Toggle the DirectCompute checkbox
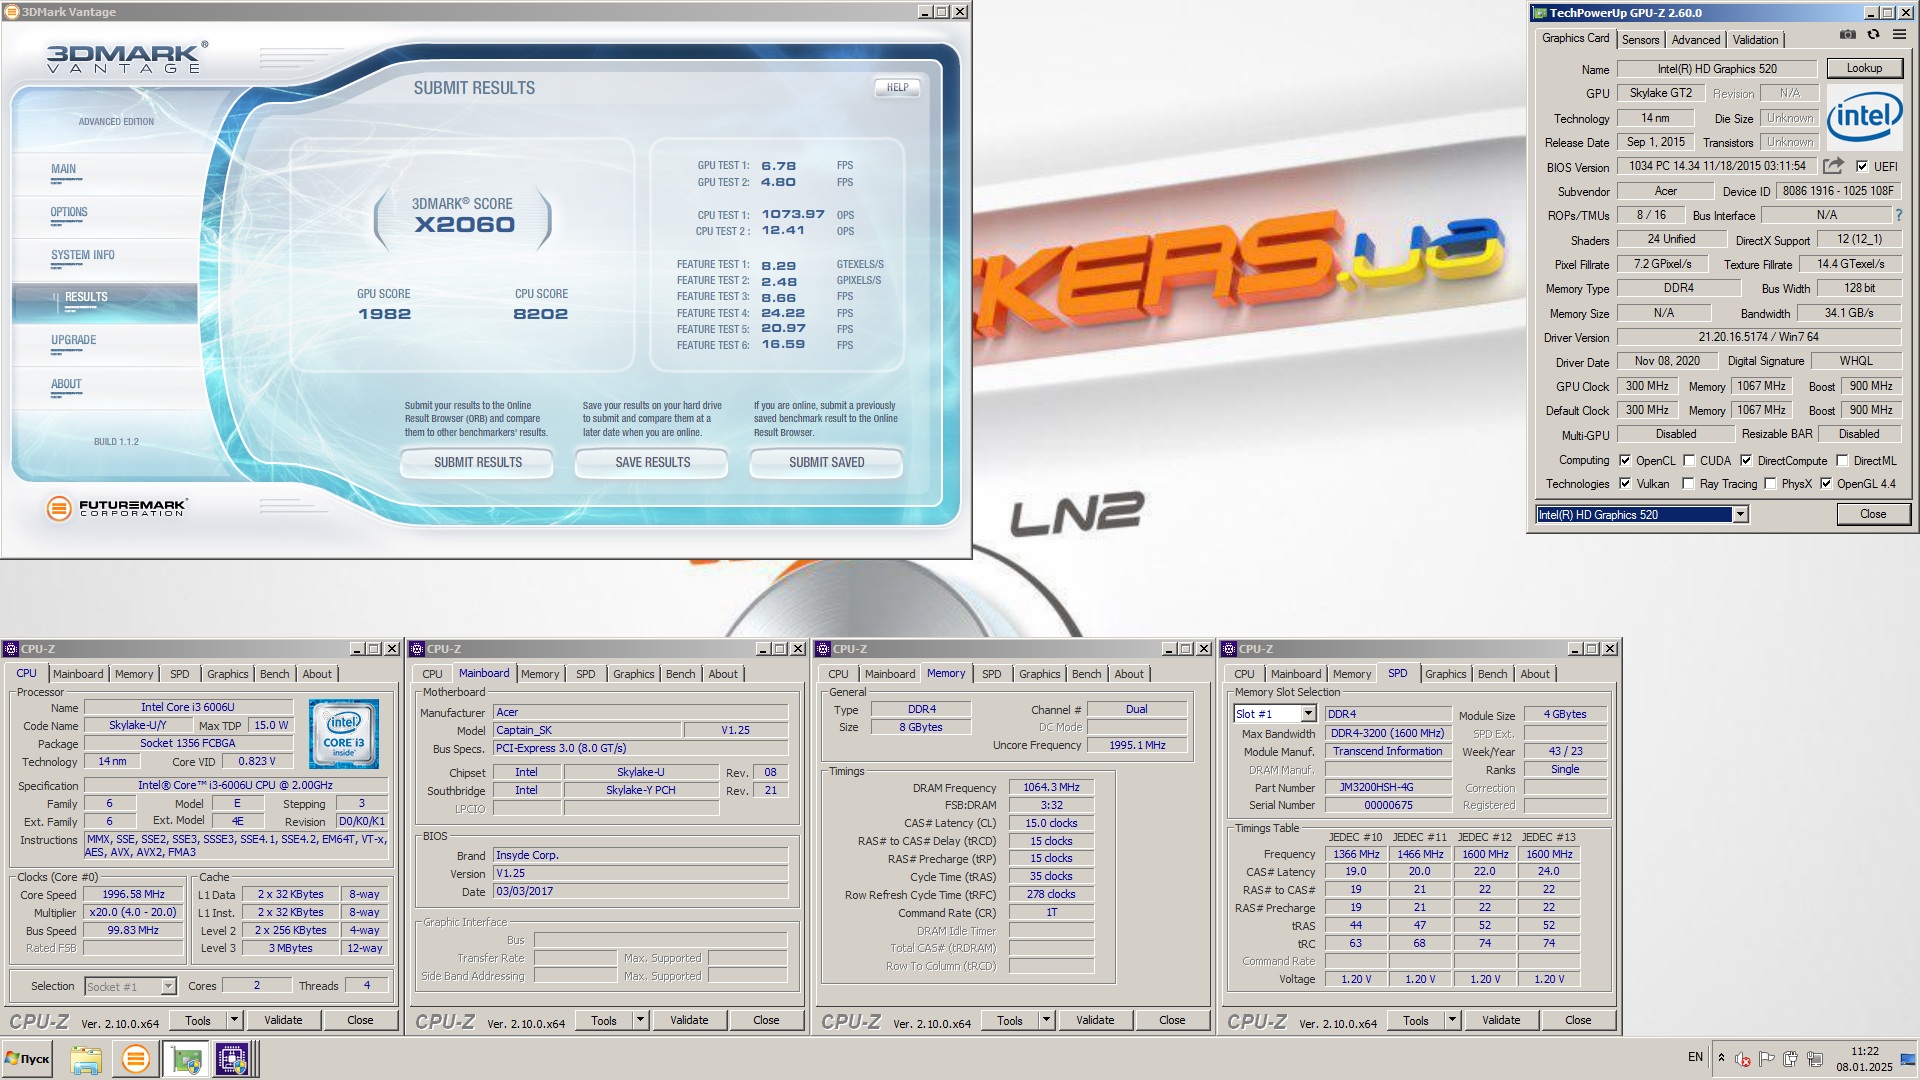 pyautogui.click(x=1746, y=460)
